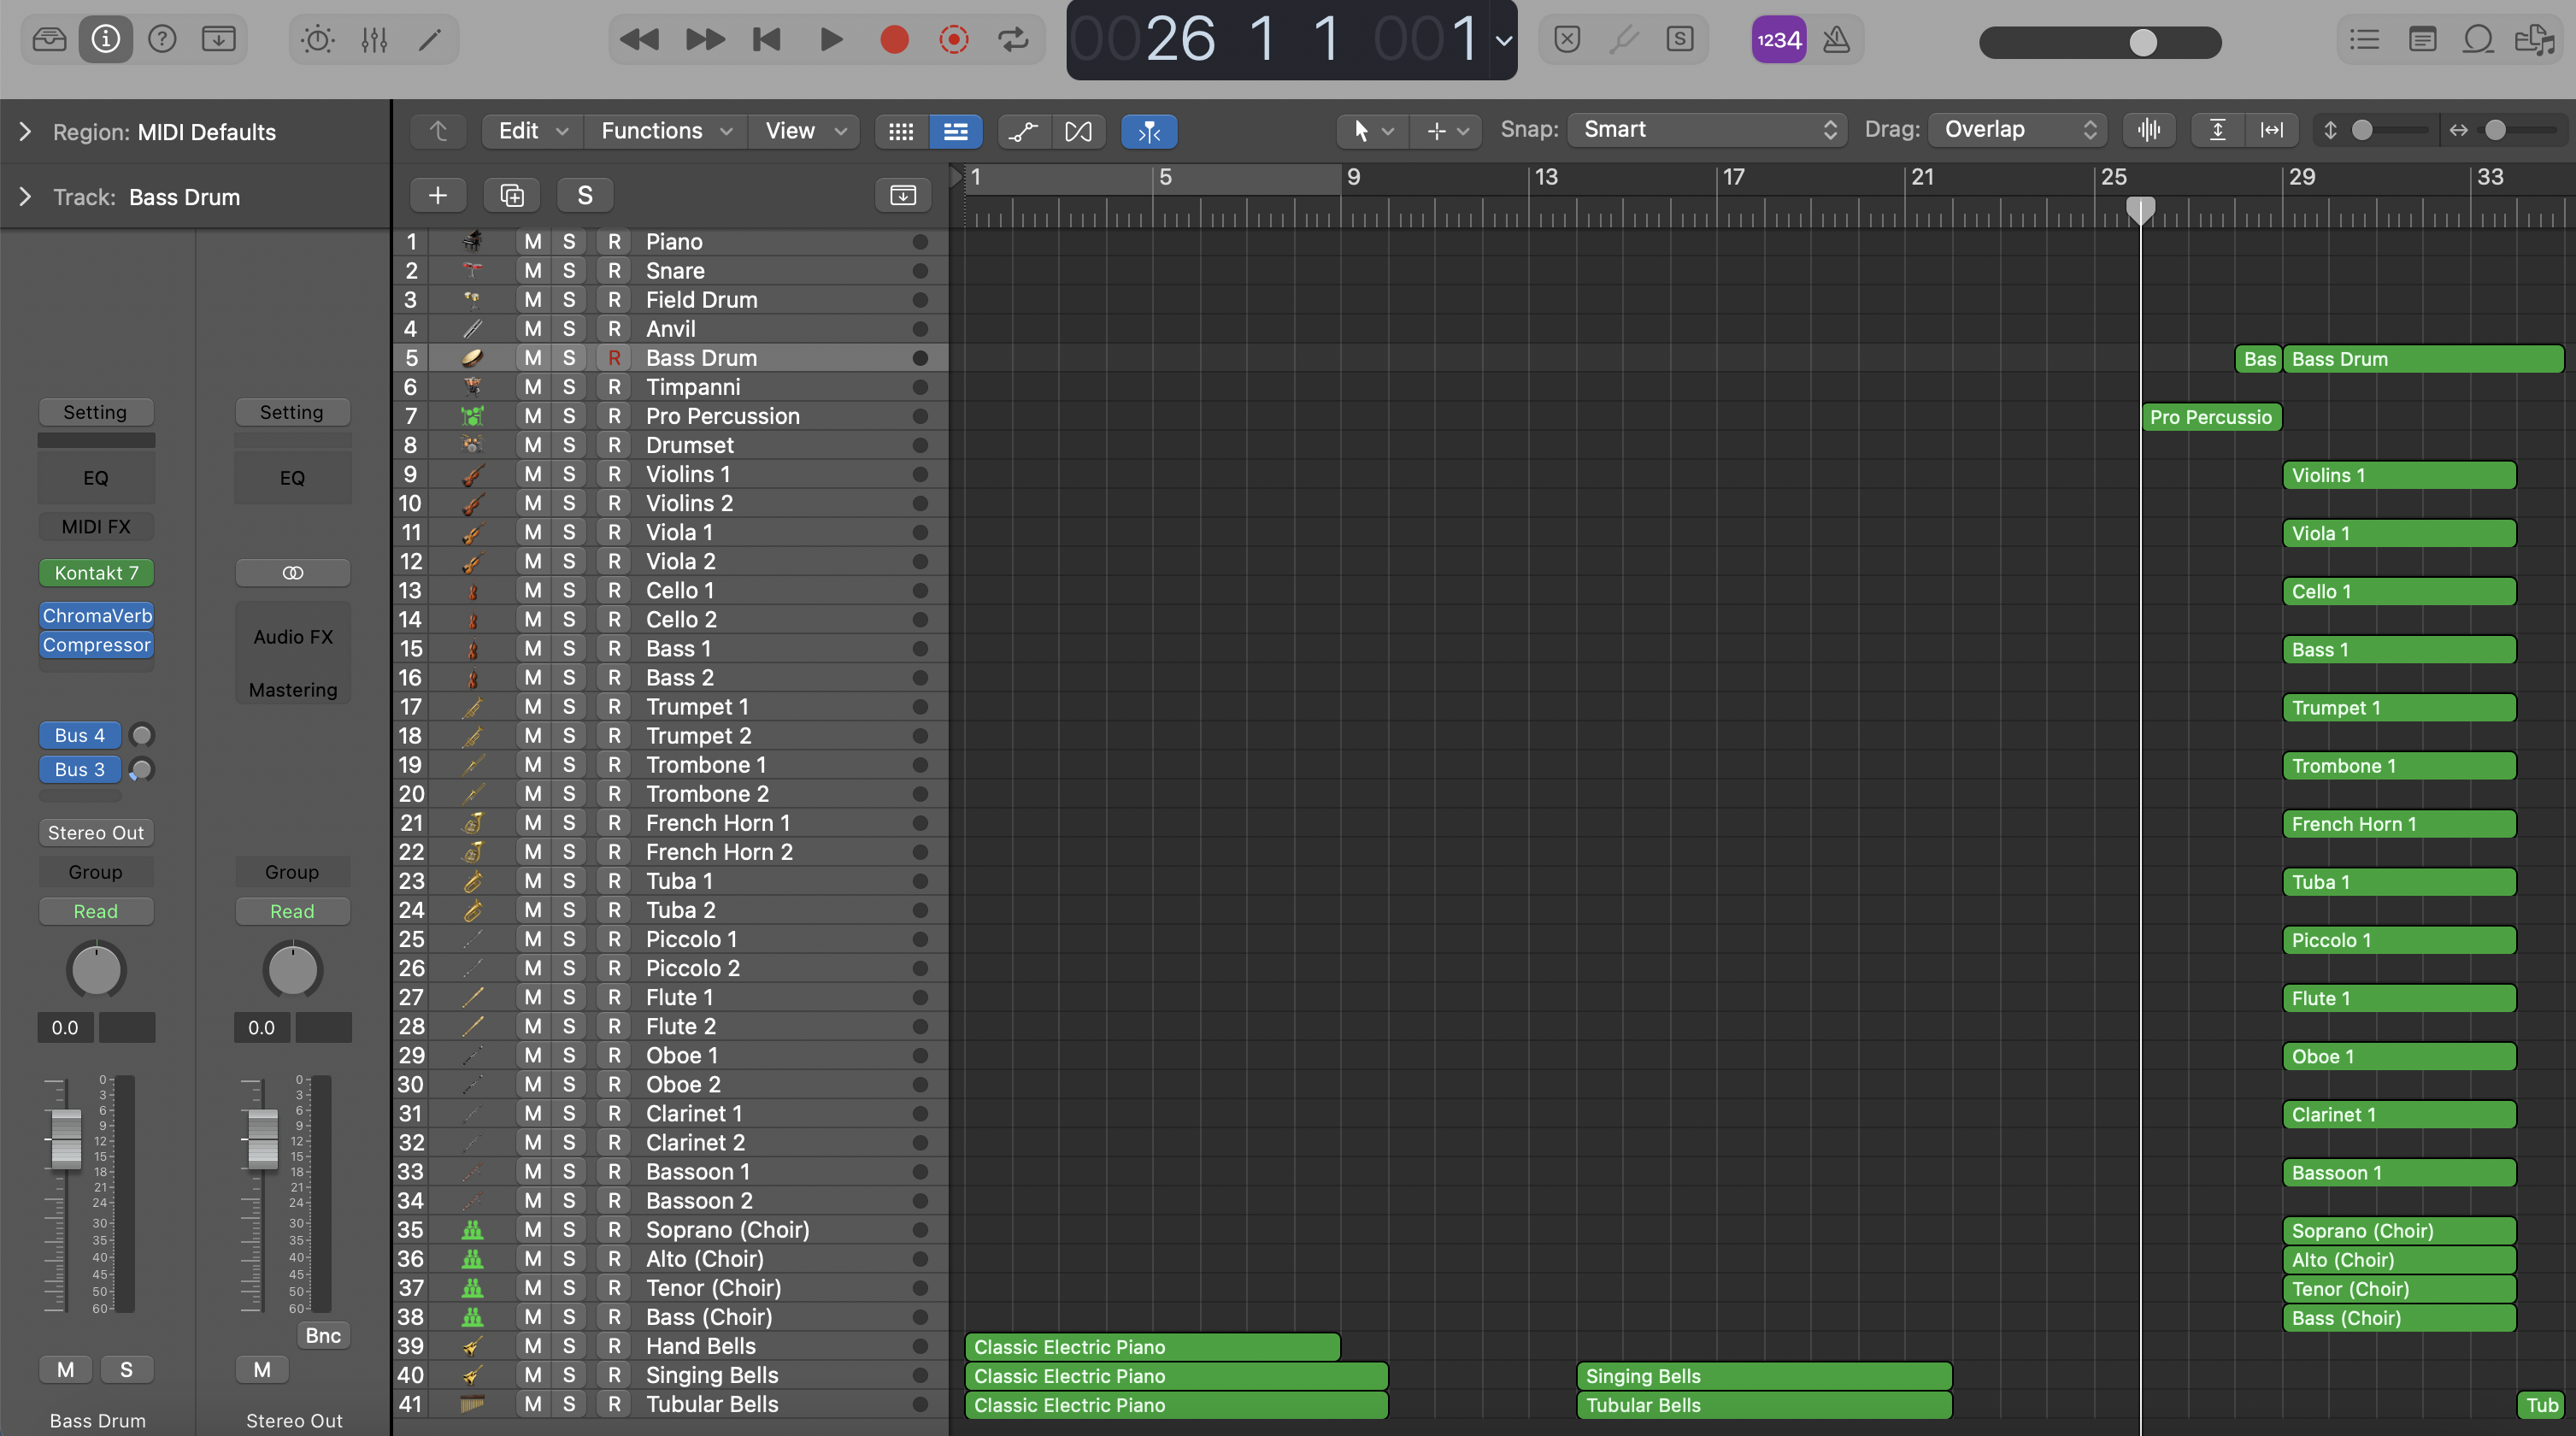Open Stereo Out Read automation mode
The width and height of the screenshot is (2576, 1436).
click(292, 911)
